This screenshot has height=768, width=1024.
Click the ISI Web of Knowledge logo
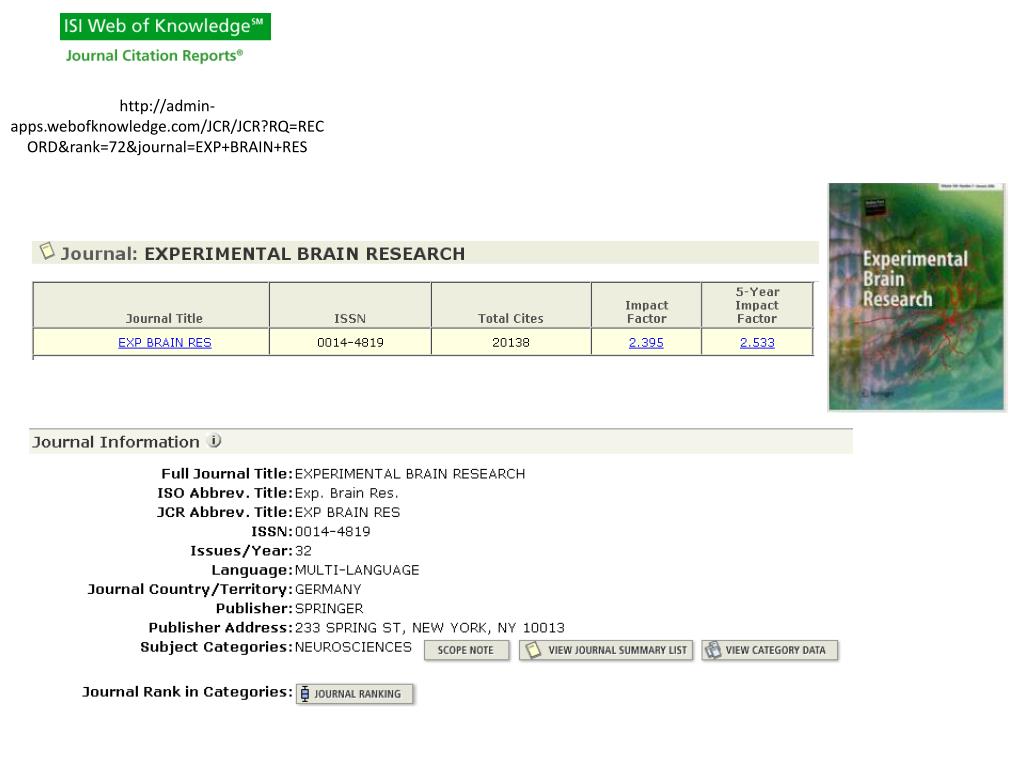pyautogui.click(x=165, y=26)
